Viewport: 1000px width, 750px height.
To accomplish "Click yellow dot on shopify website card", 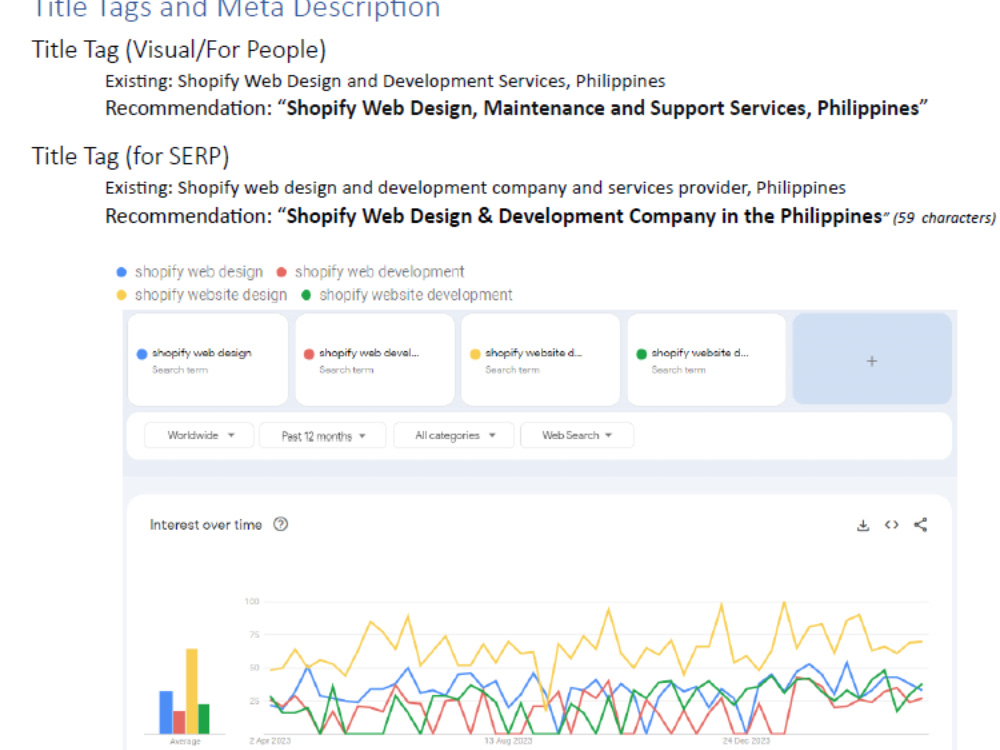I will [x=475, y=354].
